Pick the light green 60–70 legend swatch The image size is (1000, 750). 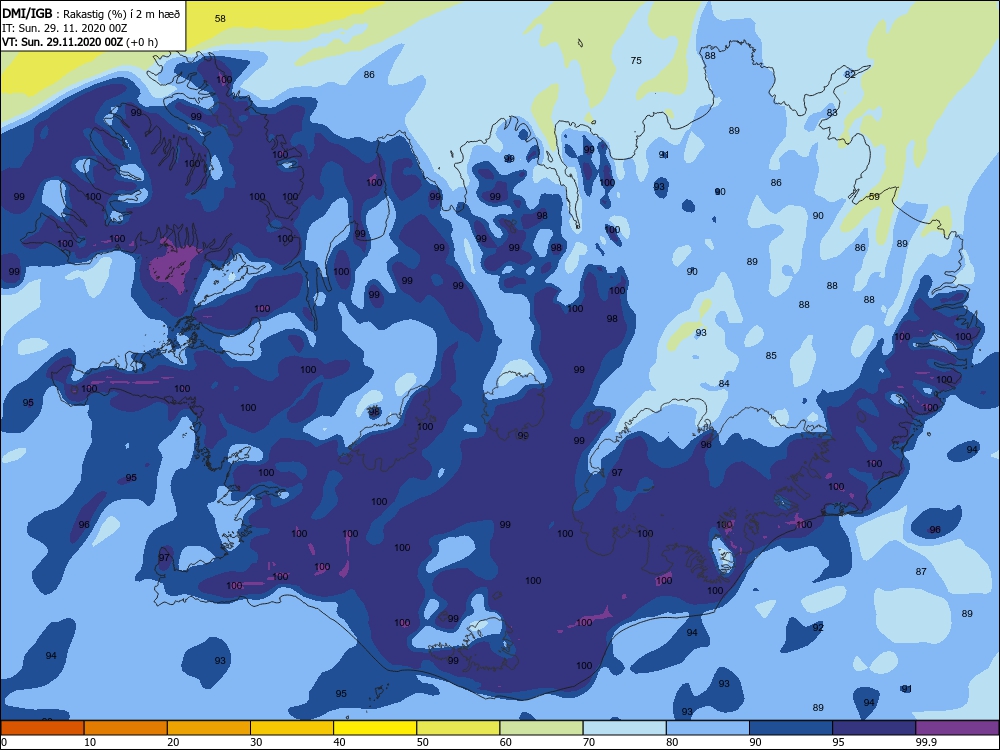[541, 728]
